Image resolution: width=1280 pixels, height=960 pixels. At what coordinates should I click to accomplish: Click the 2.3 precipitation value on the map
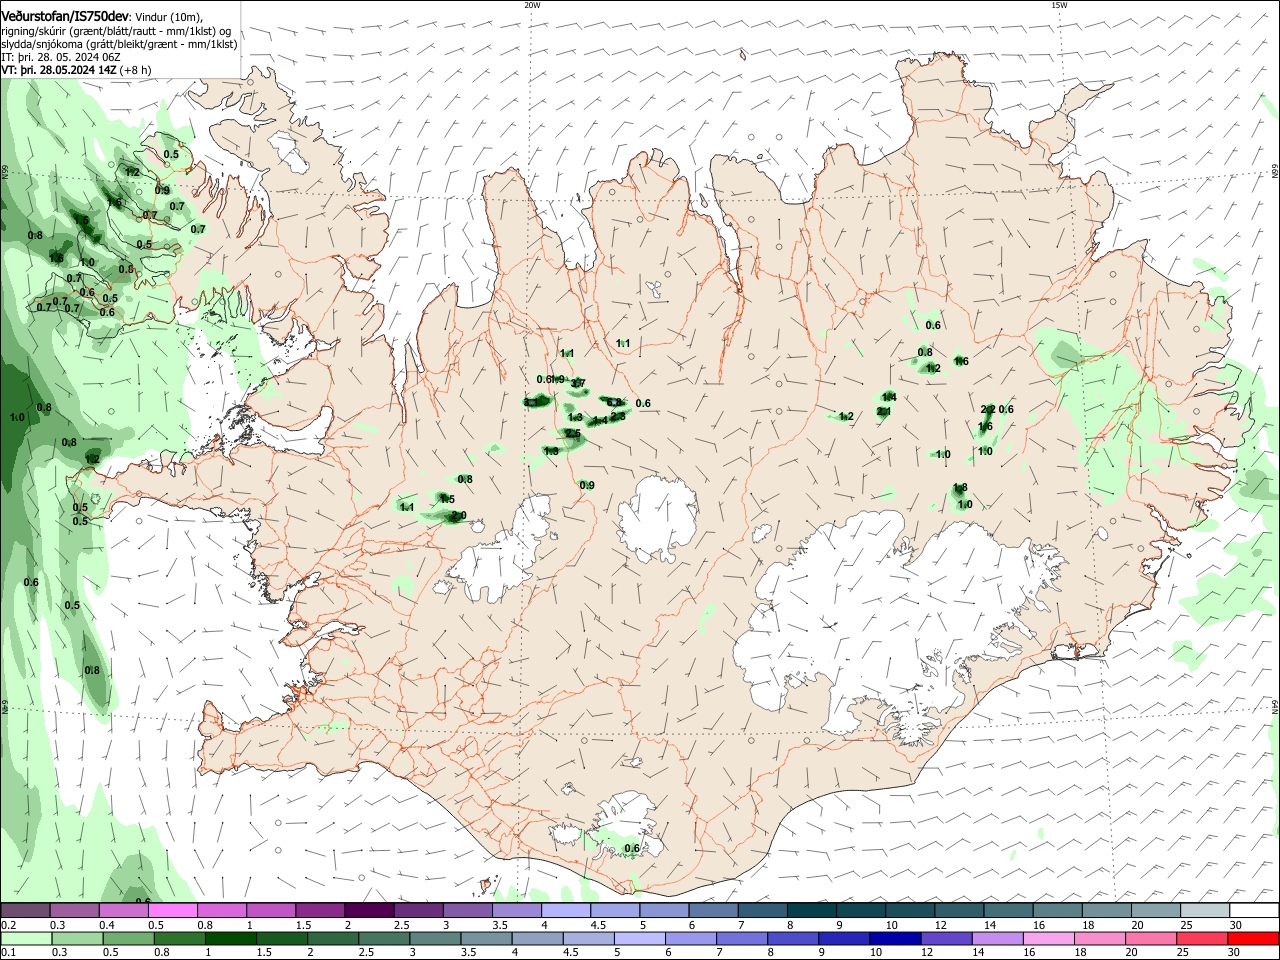pyautogui.click(x=618, y=416)
